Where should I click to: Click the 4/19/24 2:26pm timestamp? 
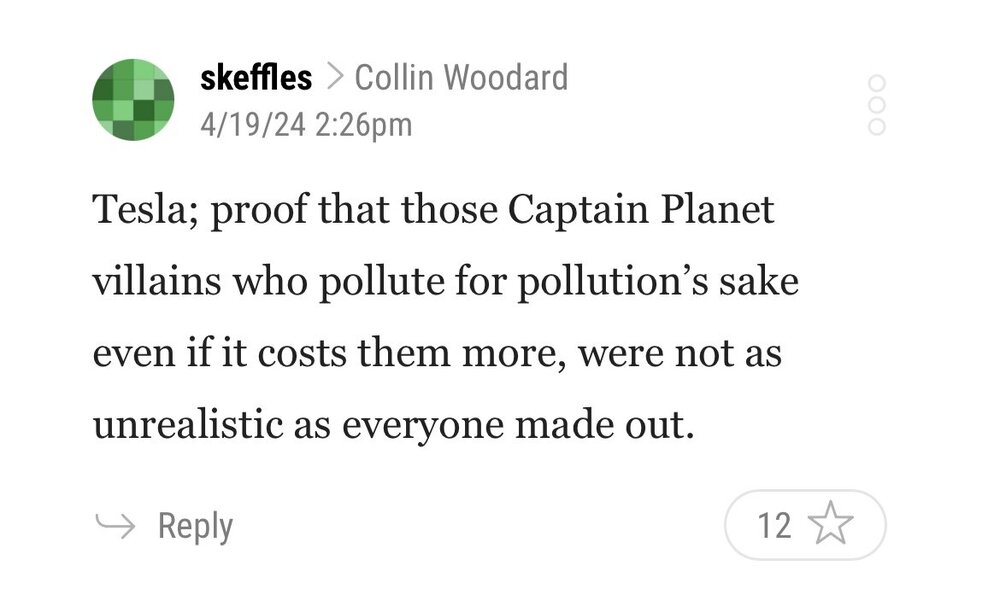(306, 125)
